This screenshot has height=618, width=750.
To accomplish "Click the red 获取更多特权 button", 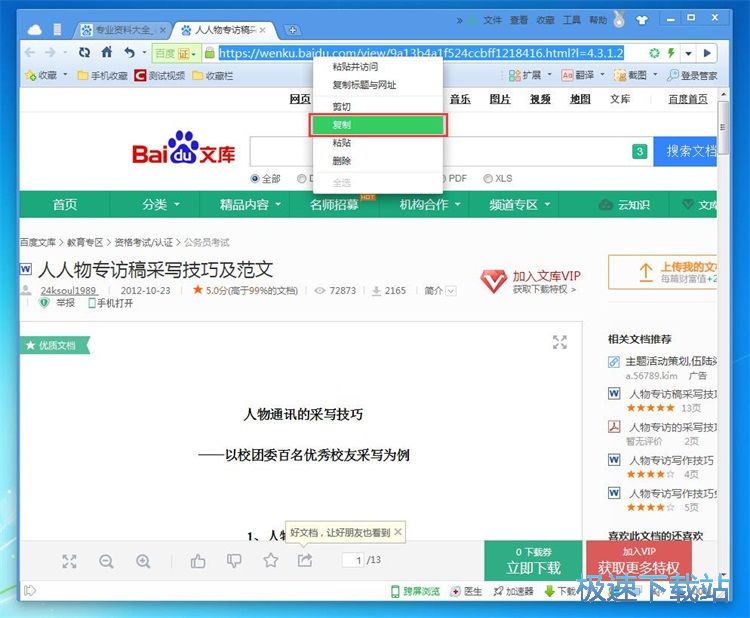I will (x=639, y=561).
